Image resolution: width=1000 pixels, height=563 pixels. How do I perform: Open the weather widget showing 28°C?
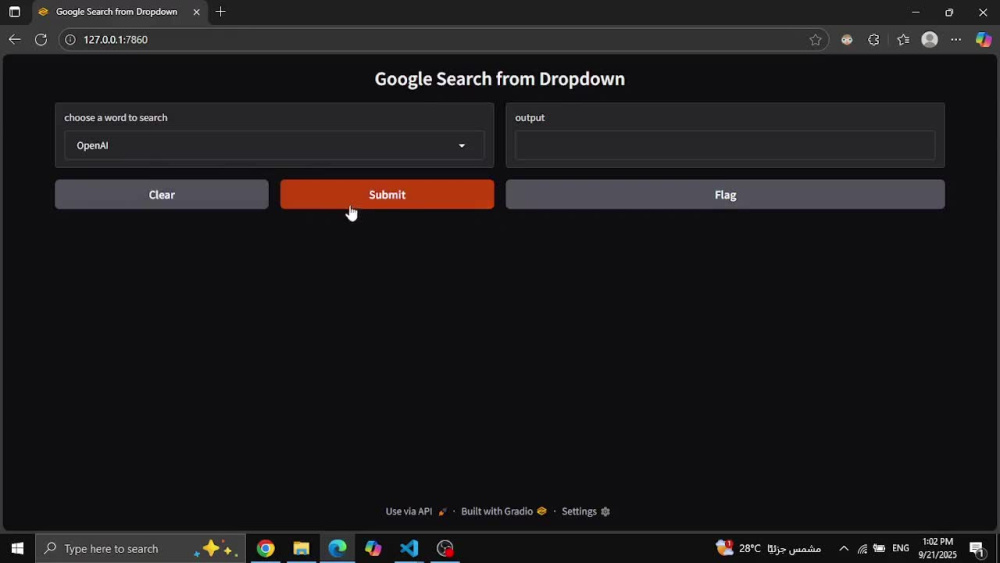click(768, 548)
